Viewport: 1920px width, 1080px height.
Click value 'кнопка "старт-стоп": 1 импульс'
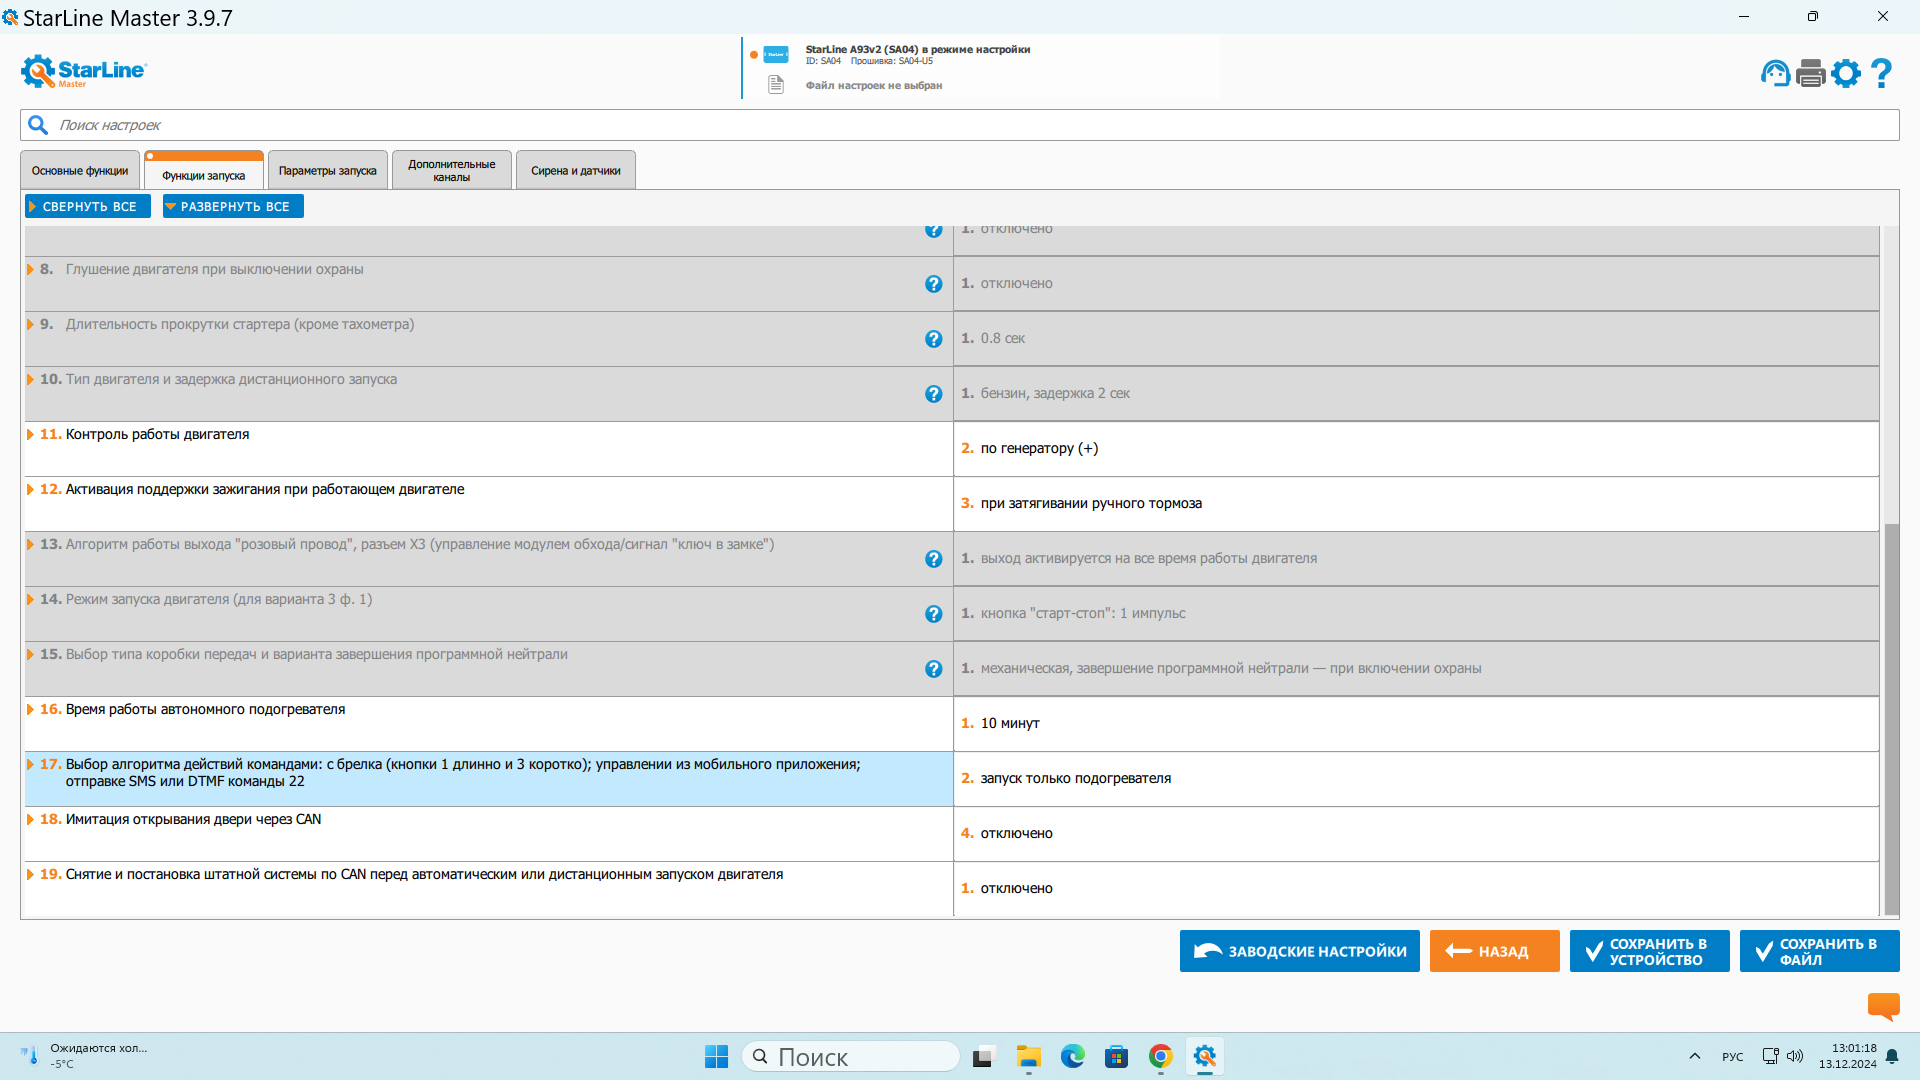click(1083, 613)
